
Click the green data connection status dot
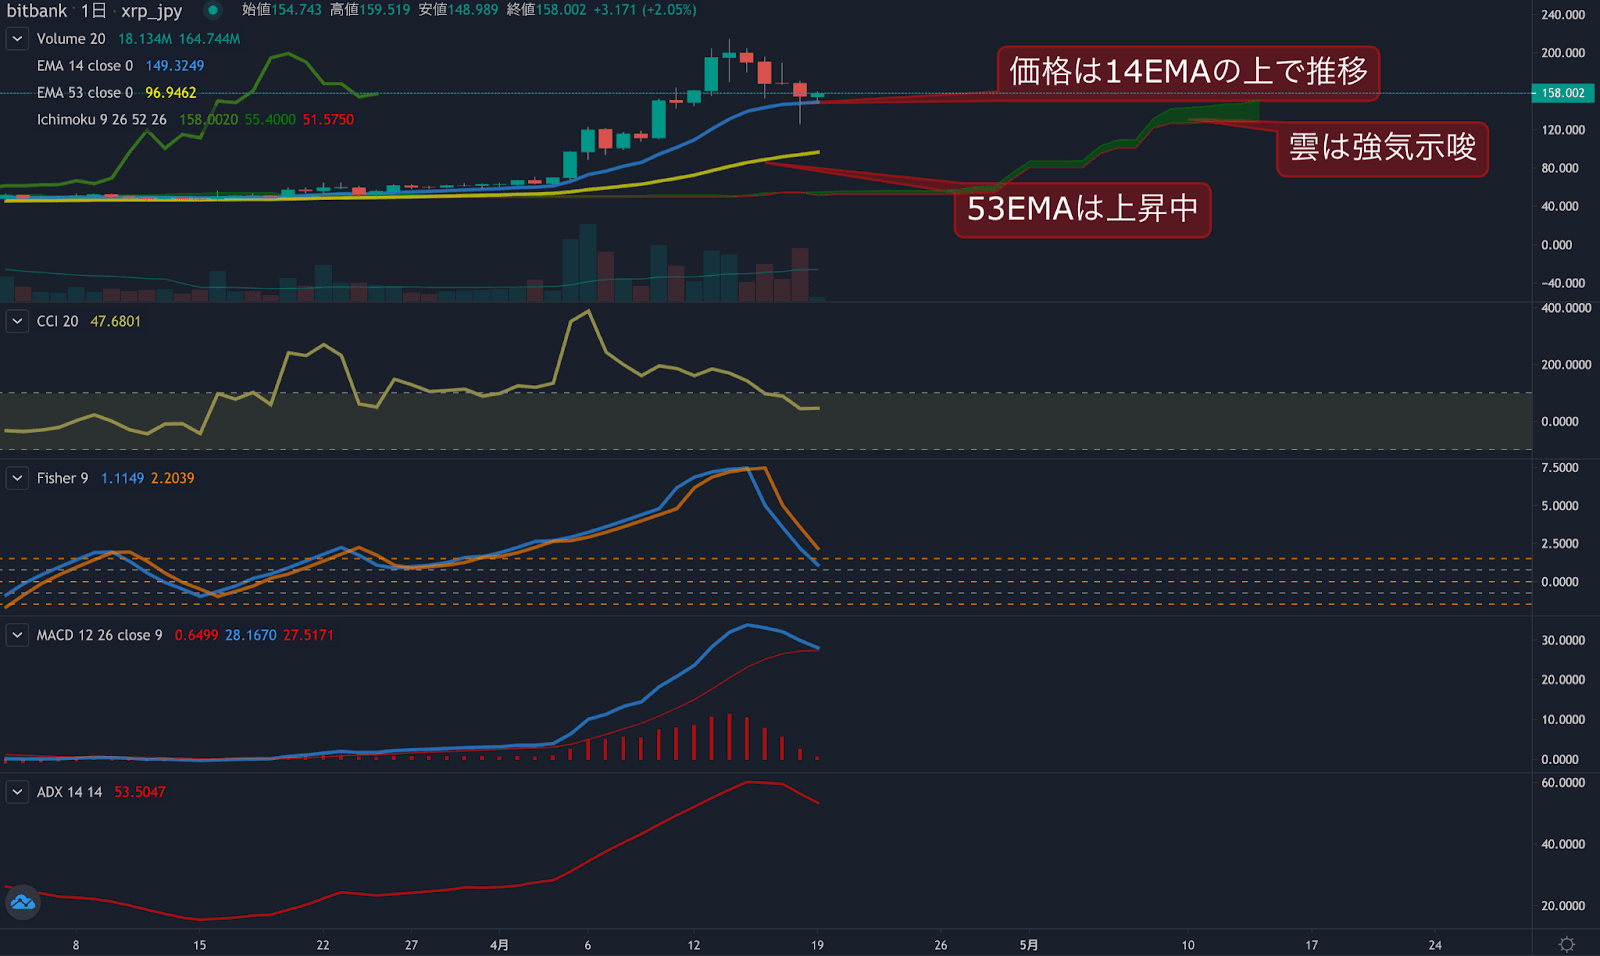click(x=210, y=11)
